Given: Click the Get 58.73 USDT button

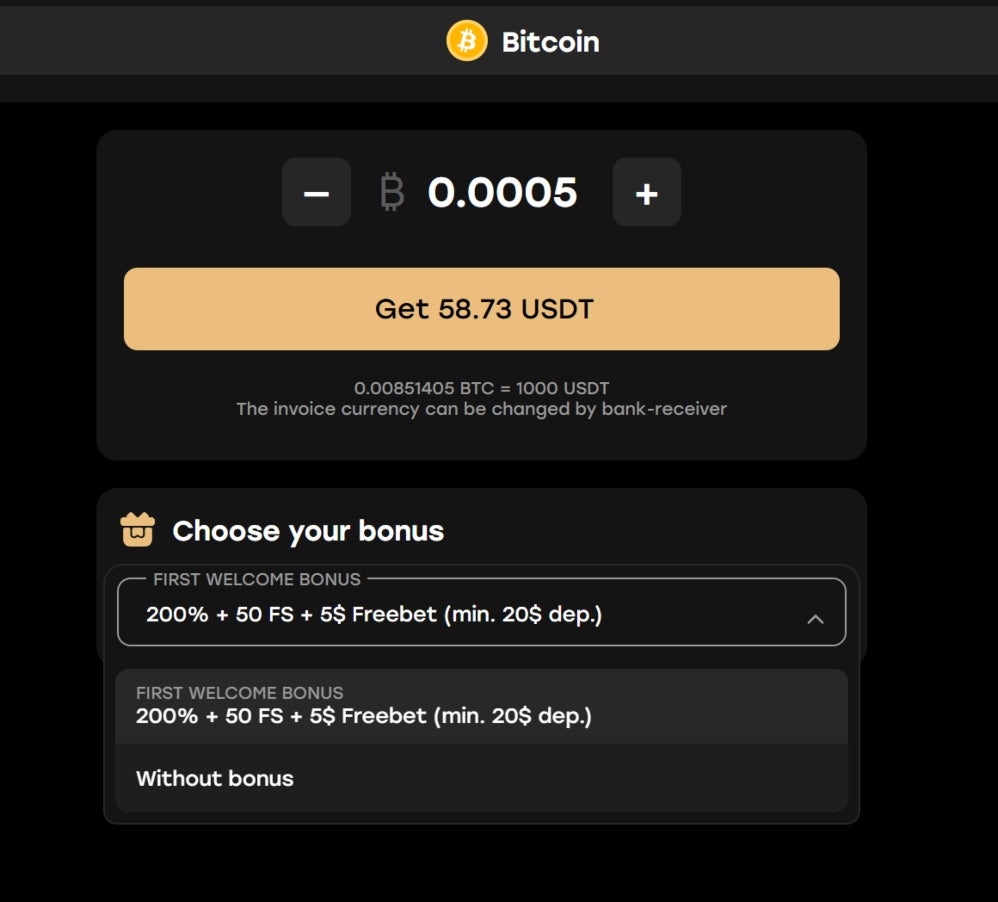Looking at the screenshot, I should point(482,309).
